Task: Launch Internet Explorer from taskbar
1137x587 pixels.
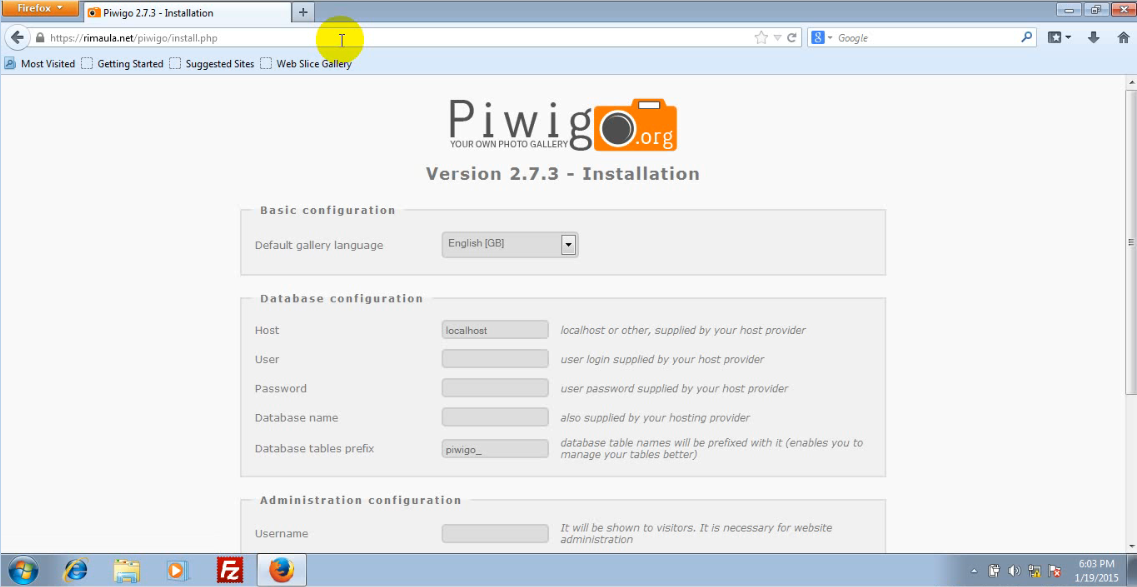Action: tap(75, 570)
